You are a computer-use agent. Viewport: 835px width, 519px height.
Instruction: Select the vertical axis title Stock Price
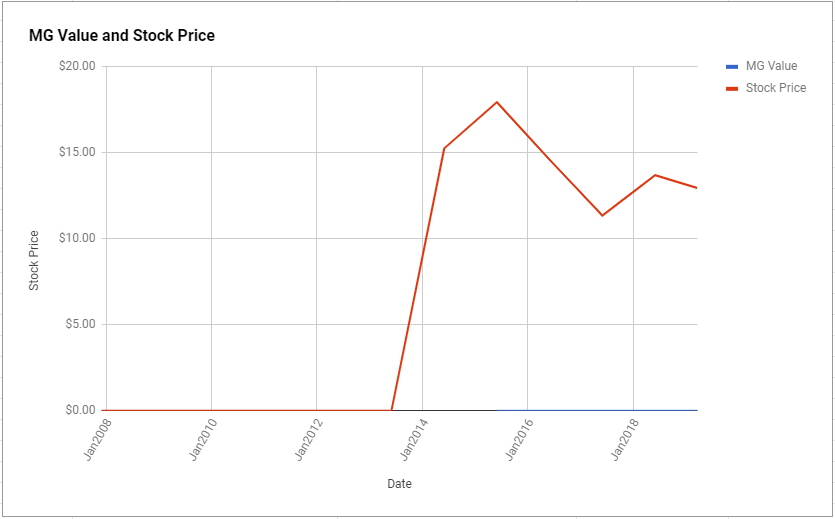click(34, 260)
